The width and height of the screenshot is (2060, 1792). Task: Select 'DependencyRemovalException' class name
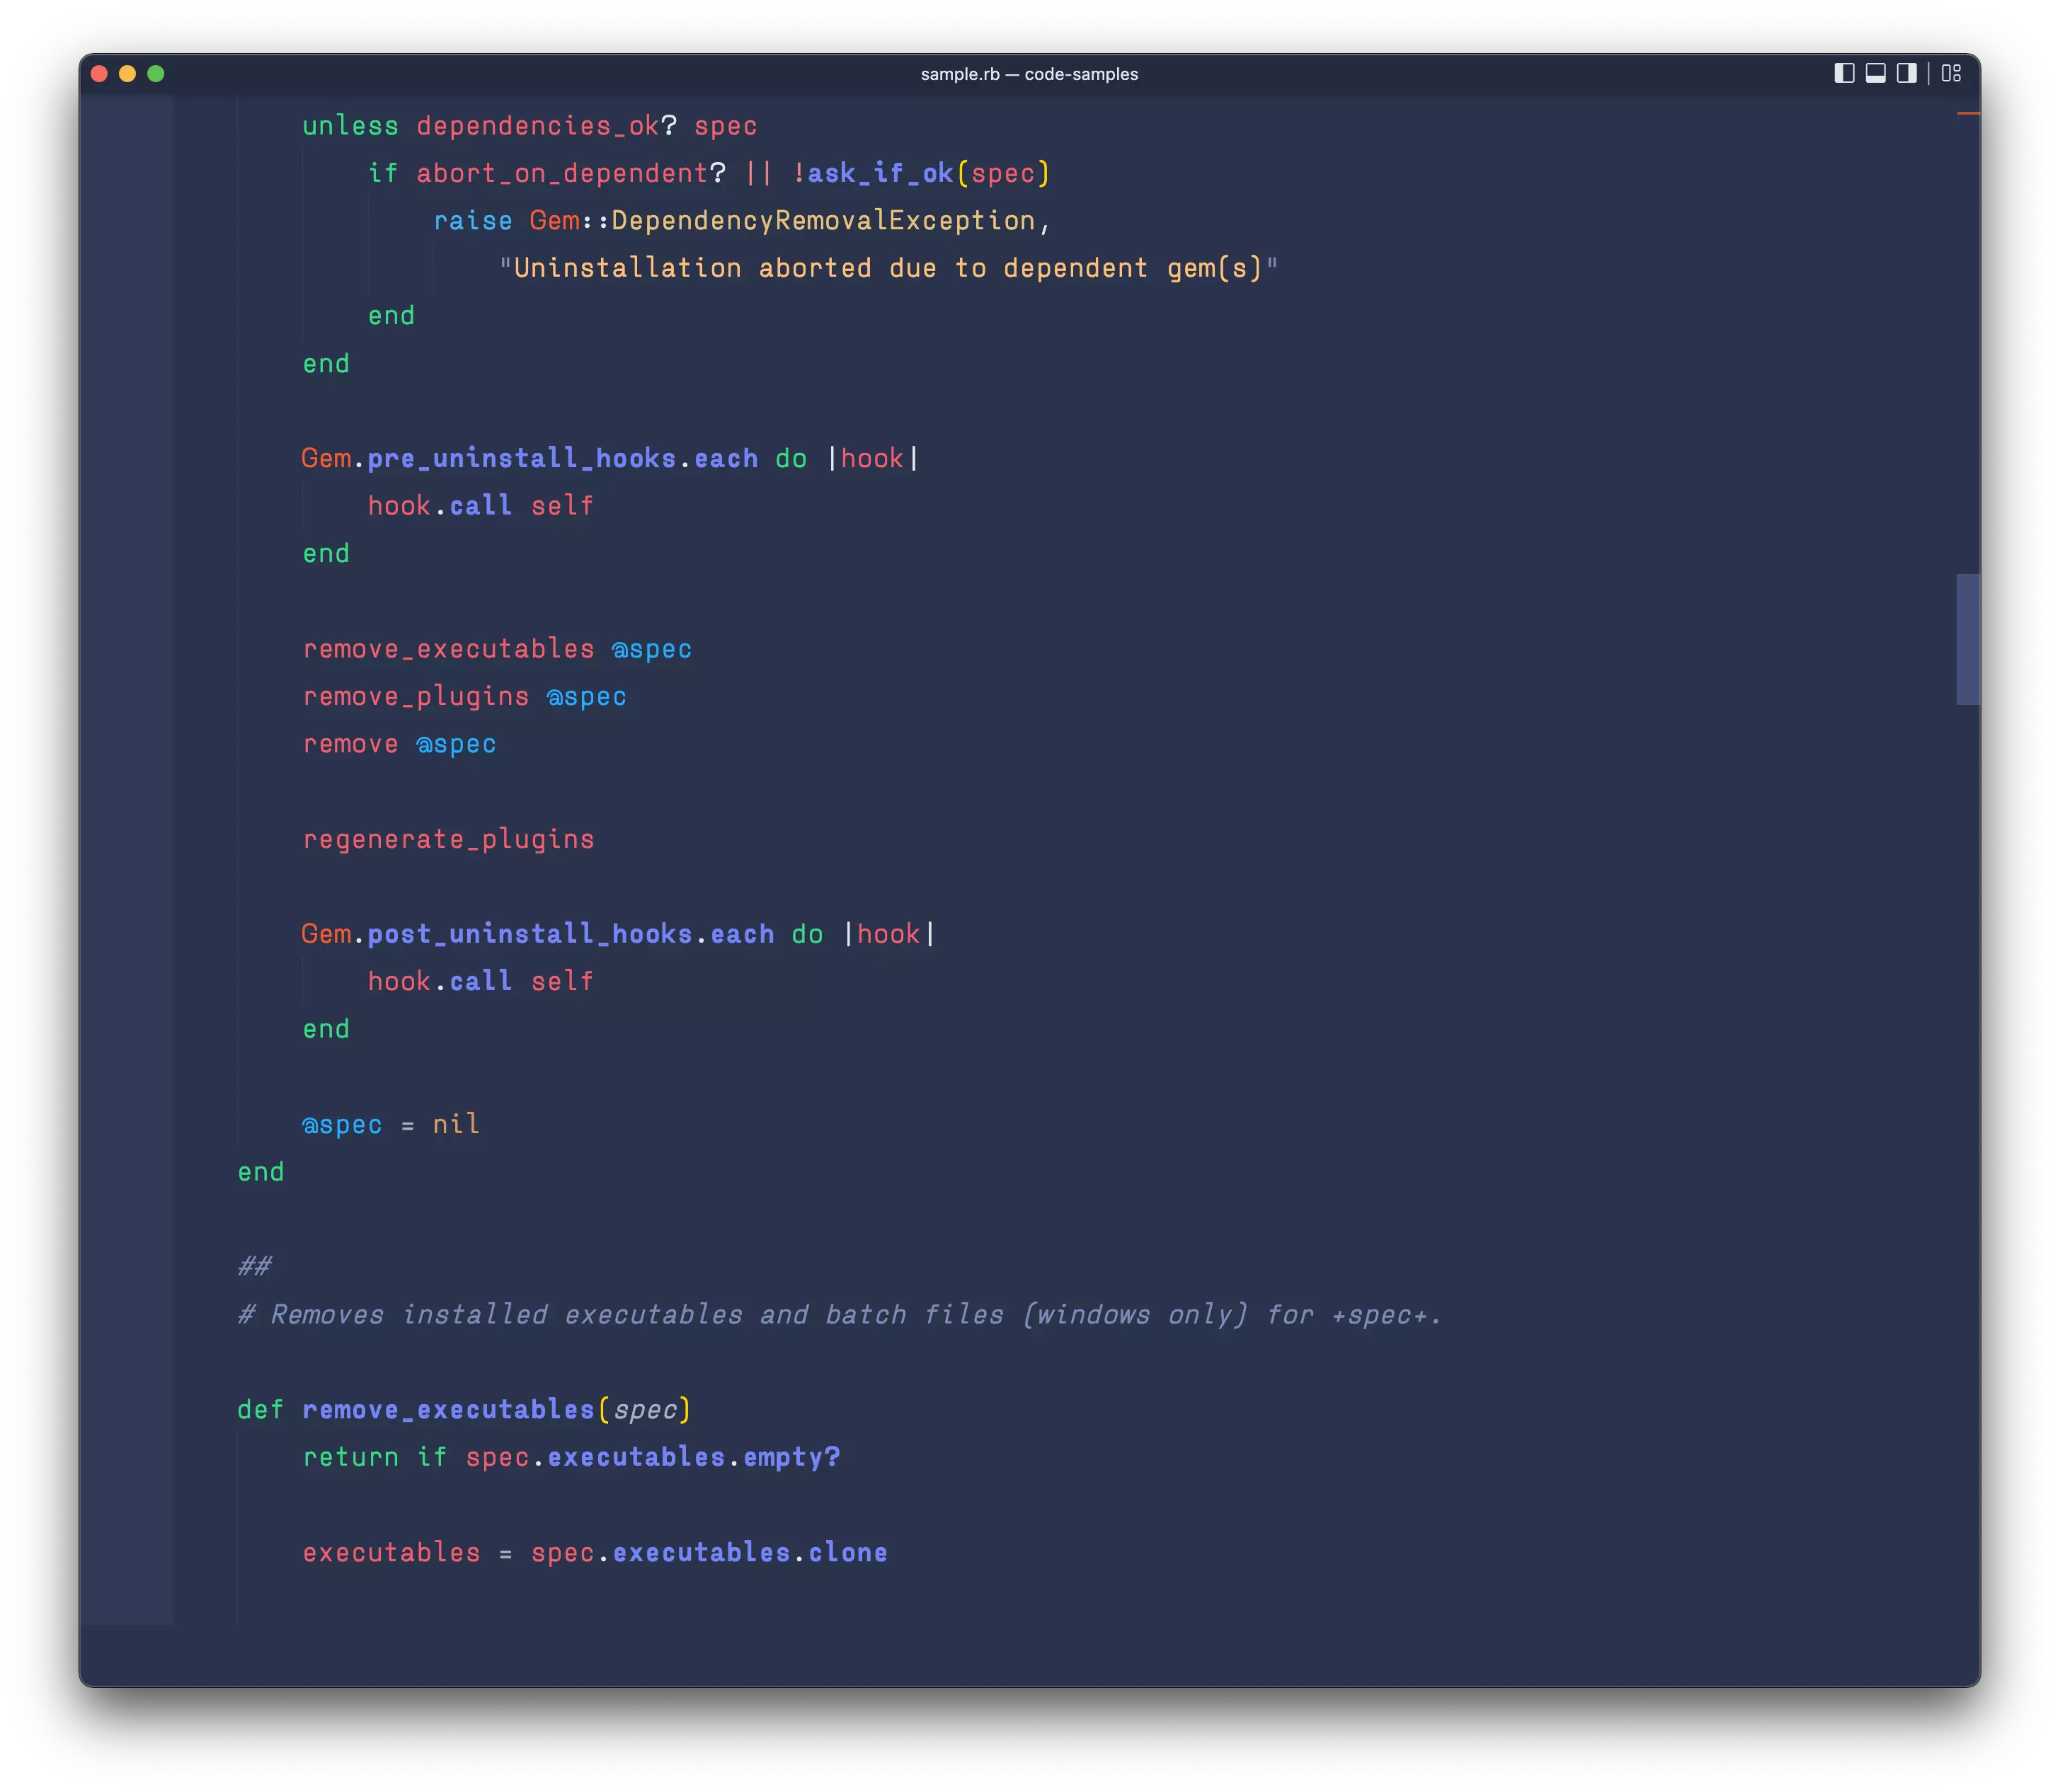[823, 221]
